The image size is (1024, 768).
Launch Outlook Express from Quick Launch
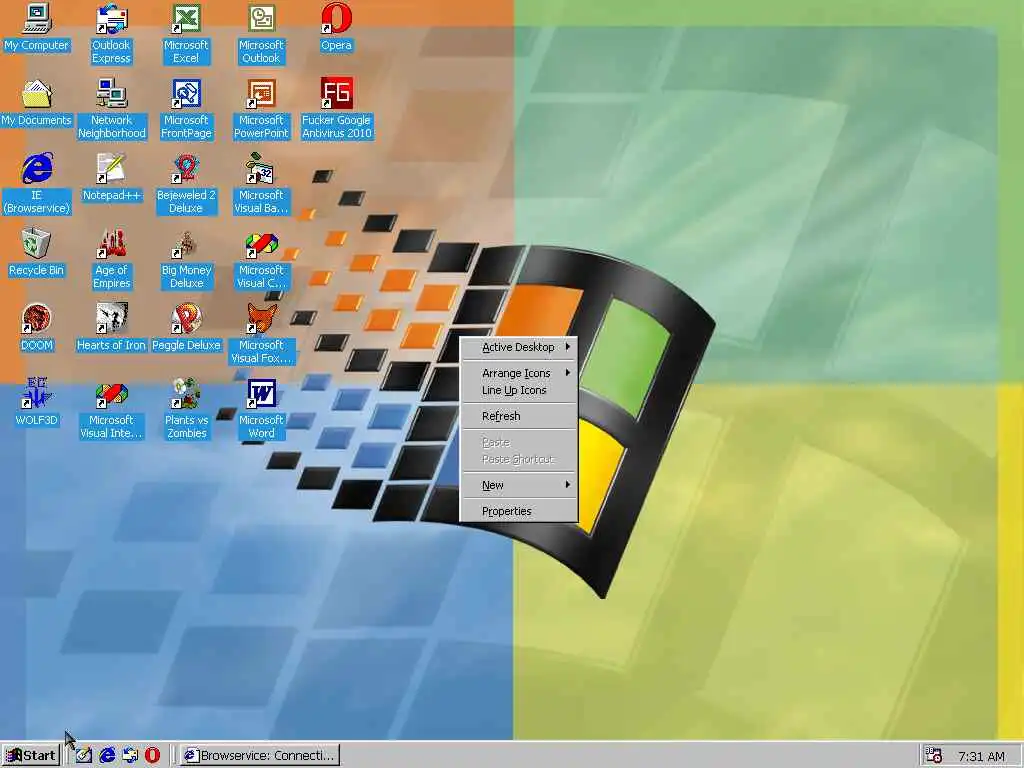click(x=130, y=756)
